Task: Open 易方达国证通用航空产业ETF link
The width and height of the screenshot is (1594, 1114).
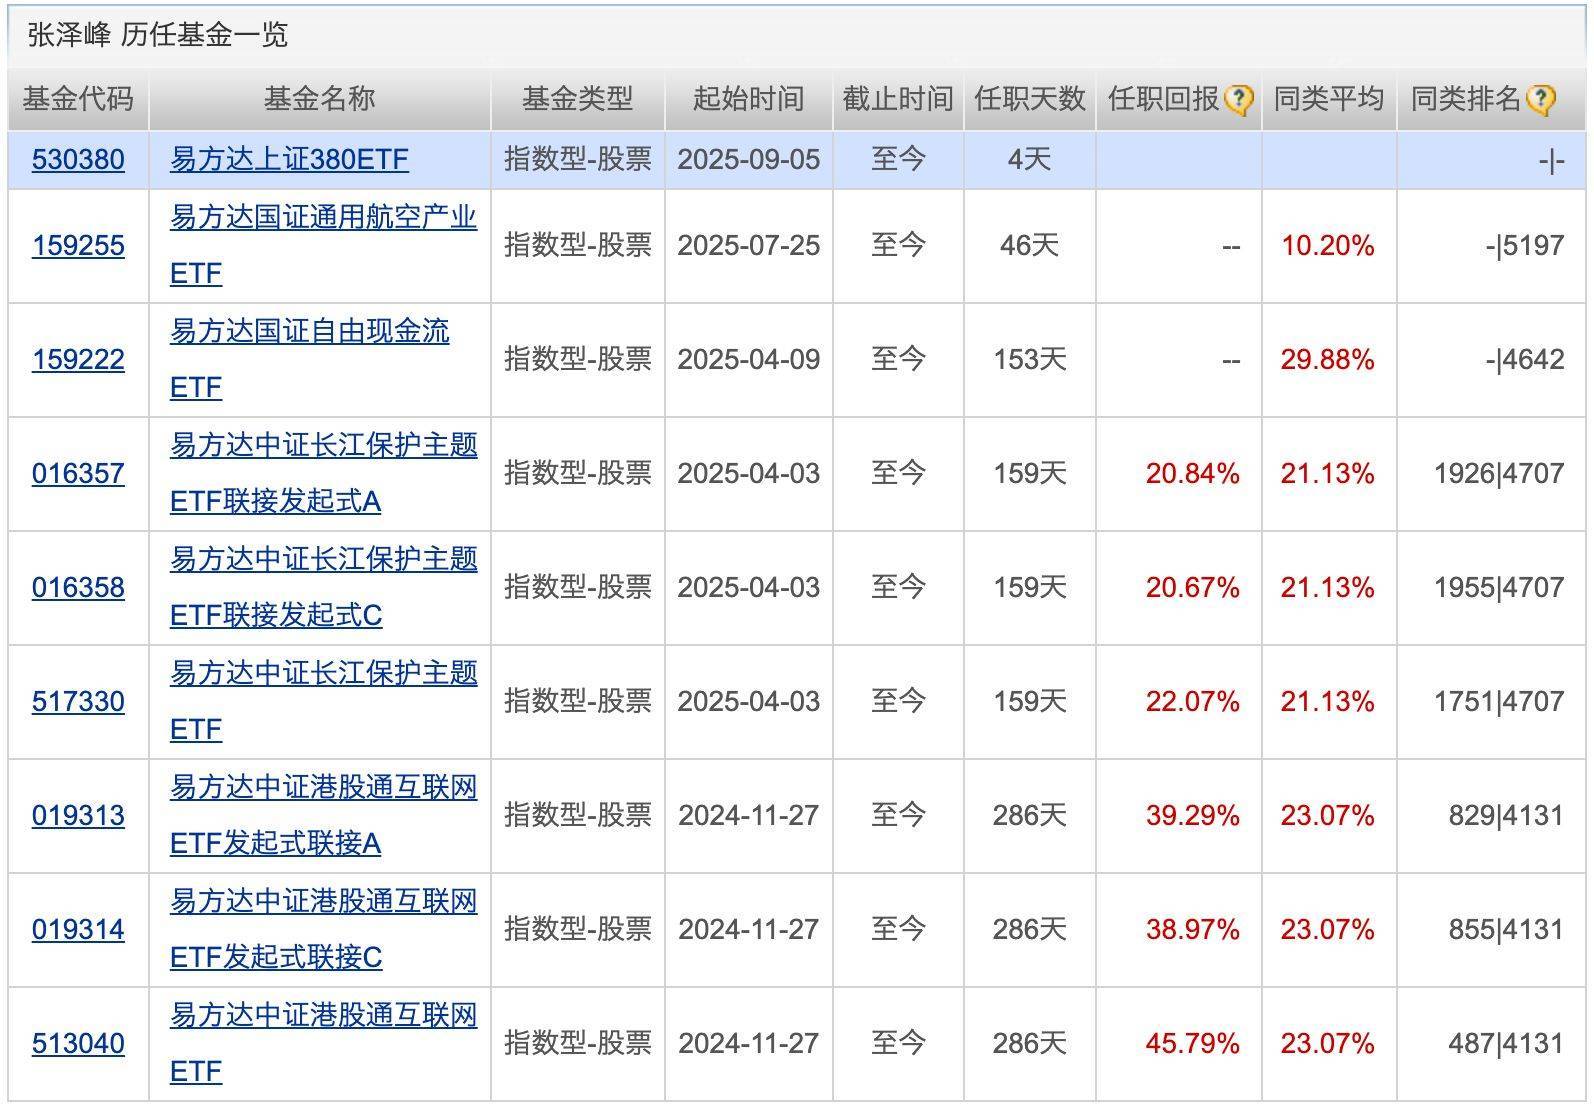Action: [x=323, y=245]
